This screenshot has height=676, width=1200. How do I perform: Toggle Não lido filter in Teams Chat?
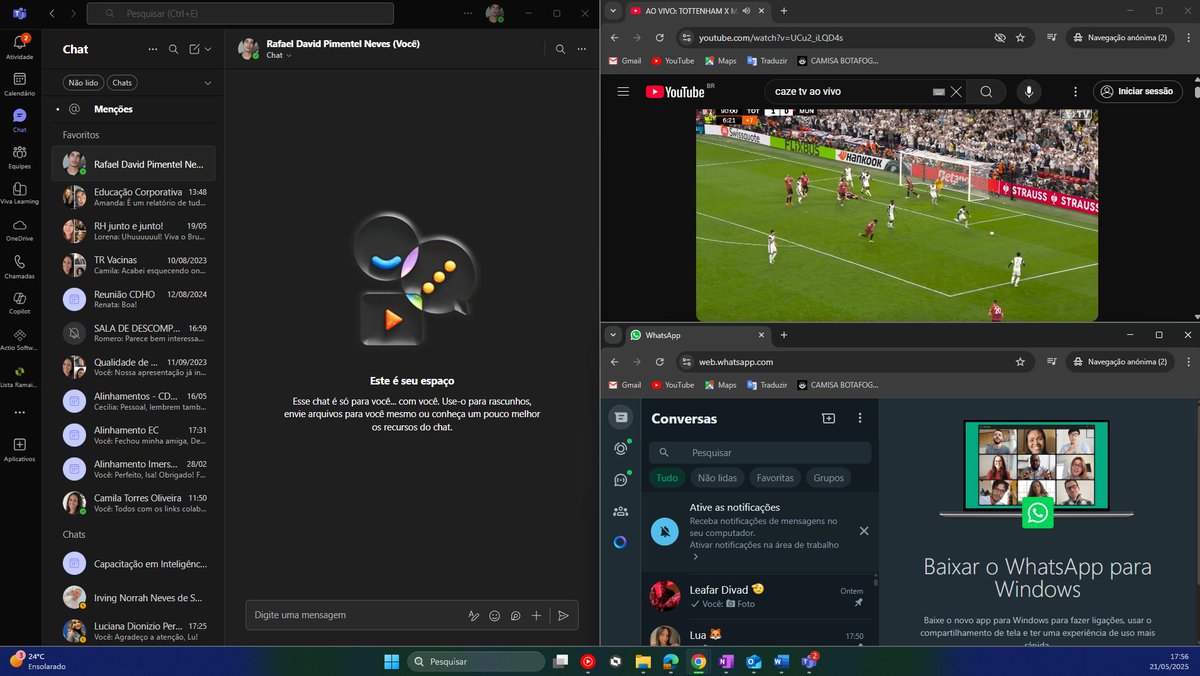pos(84,83)
